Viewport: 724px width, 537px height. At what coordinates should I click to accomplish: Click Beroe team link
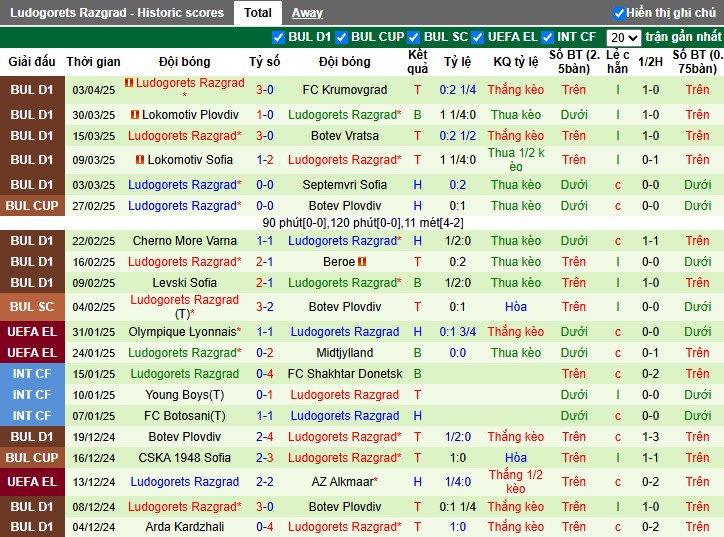(x=339, y=262)
